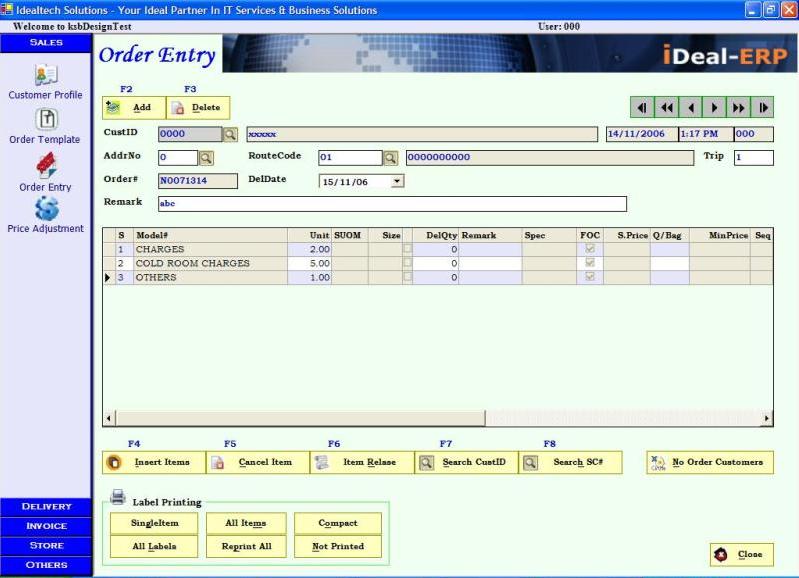Click the SingleItem label printing button
The height and width of the screenshot is (578, 799).
[x=154, y=523]
